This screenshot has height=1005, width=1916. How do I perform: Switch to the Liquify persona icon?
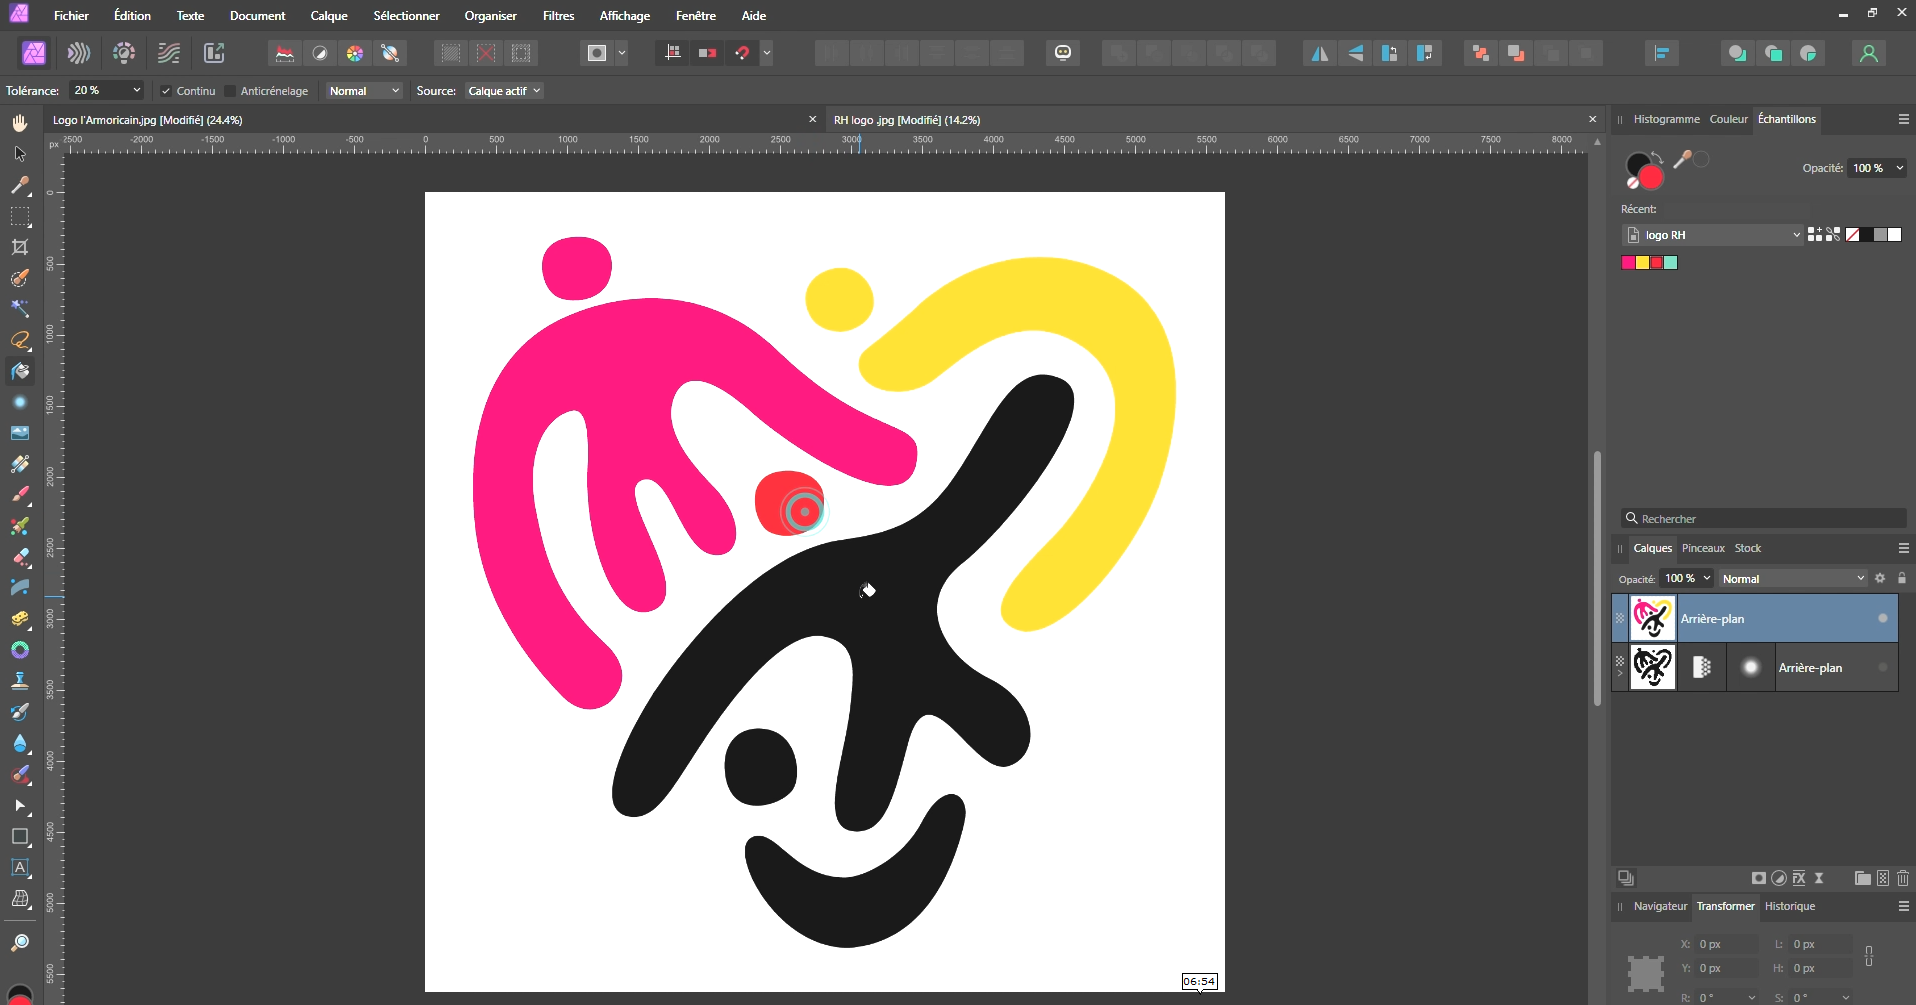(79, 53)
